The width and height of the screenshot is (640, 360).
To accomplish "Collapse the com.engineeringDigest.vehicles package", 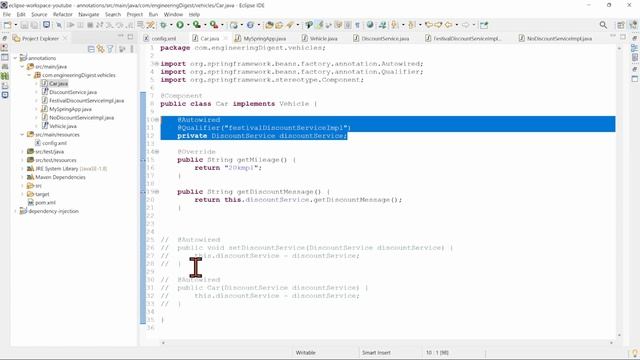I will click(29, 75).
